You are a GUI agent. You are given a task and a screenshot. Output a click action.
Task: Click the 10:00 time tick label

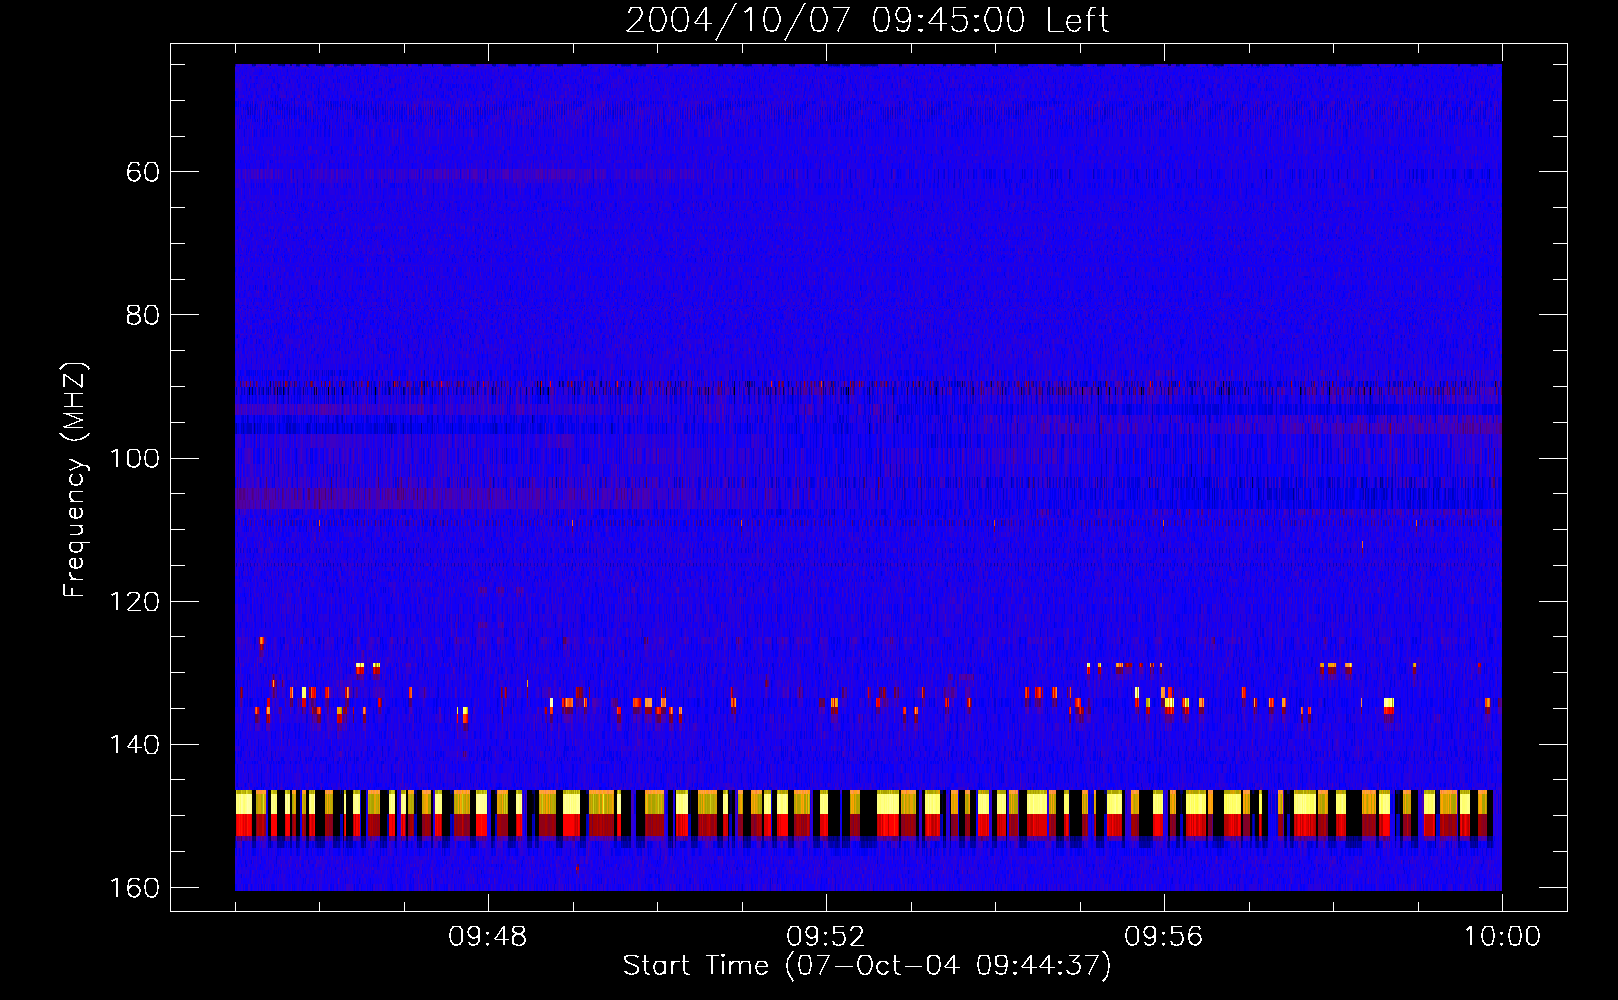pos(1502,937)
